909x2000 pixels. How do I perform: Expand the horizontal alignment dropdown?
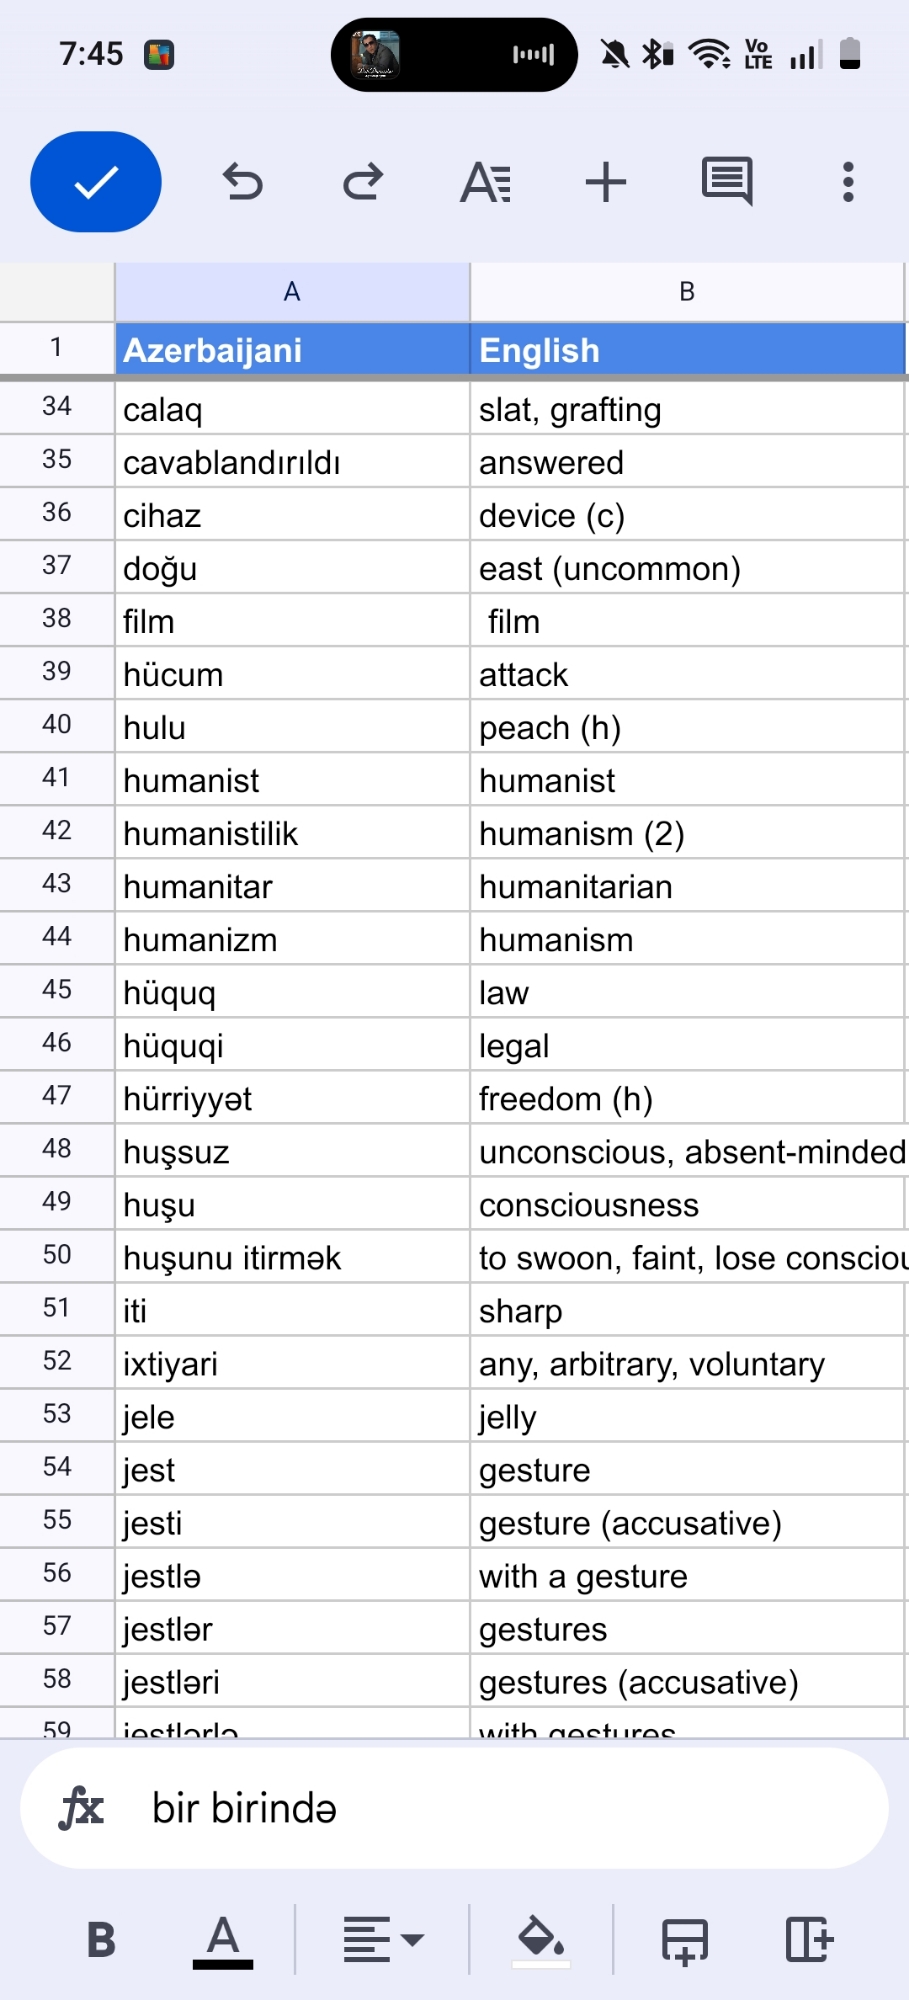tap(383, 1940)
